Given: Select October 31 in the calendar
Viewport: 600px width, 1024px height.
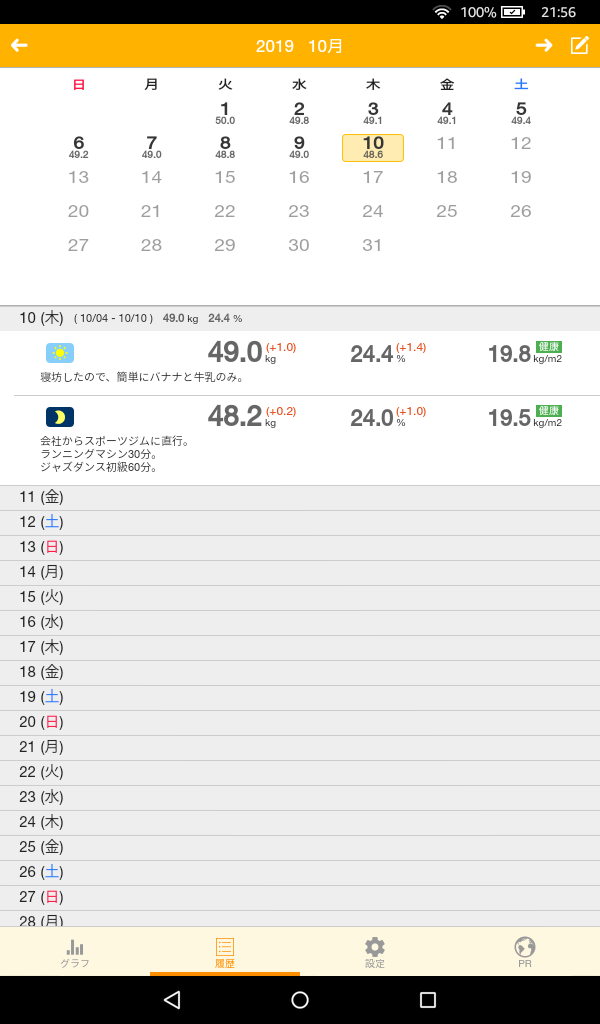Looking at the screenshot, I should tap(373, 245).
